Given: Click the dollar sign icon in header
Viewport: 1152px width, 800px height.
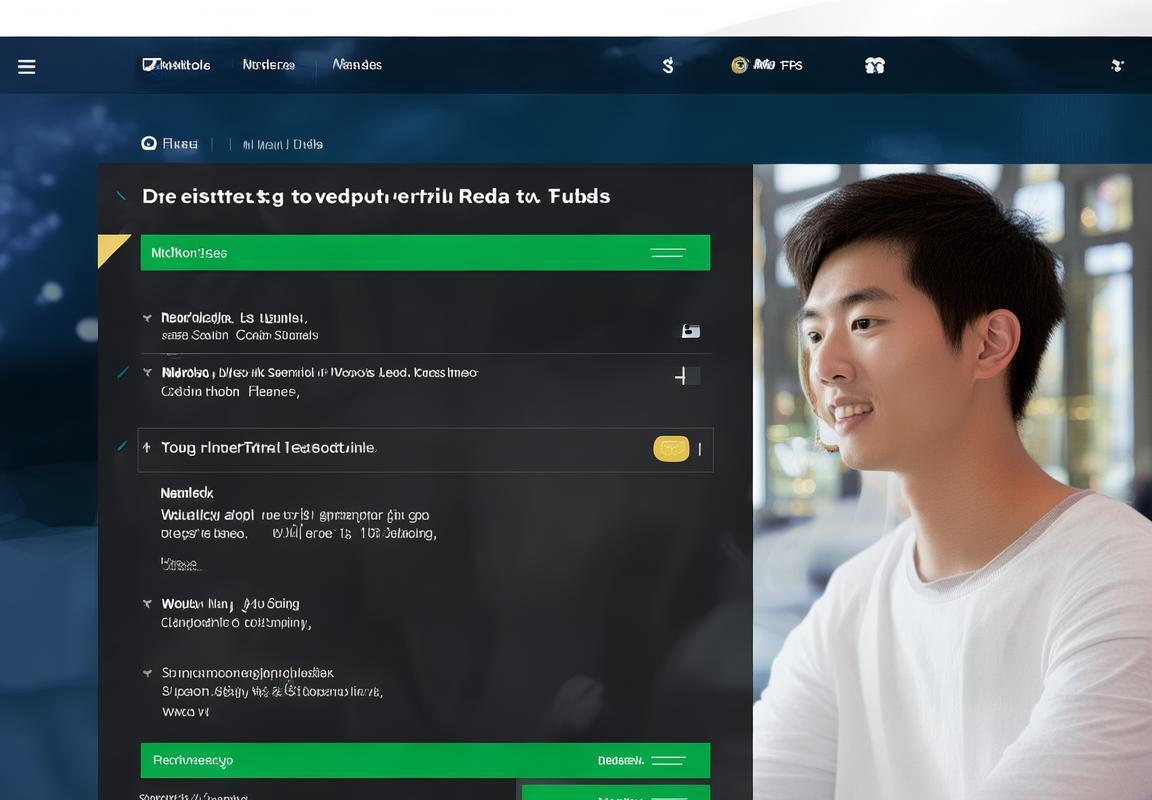Looking at the screenshot, I should click(668, 65).
